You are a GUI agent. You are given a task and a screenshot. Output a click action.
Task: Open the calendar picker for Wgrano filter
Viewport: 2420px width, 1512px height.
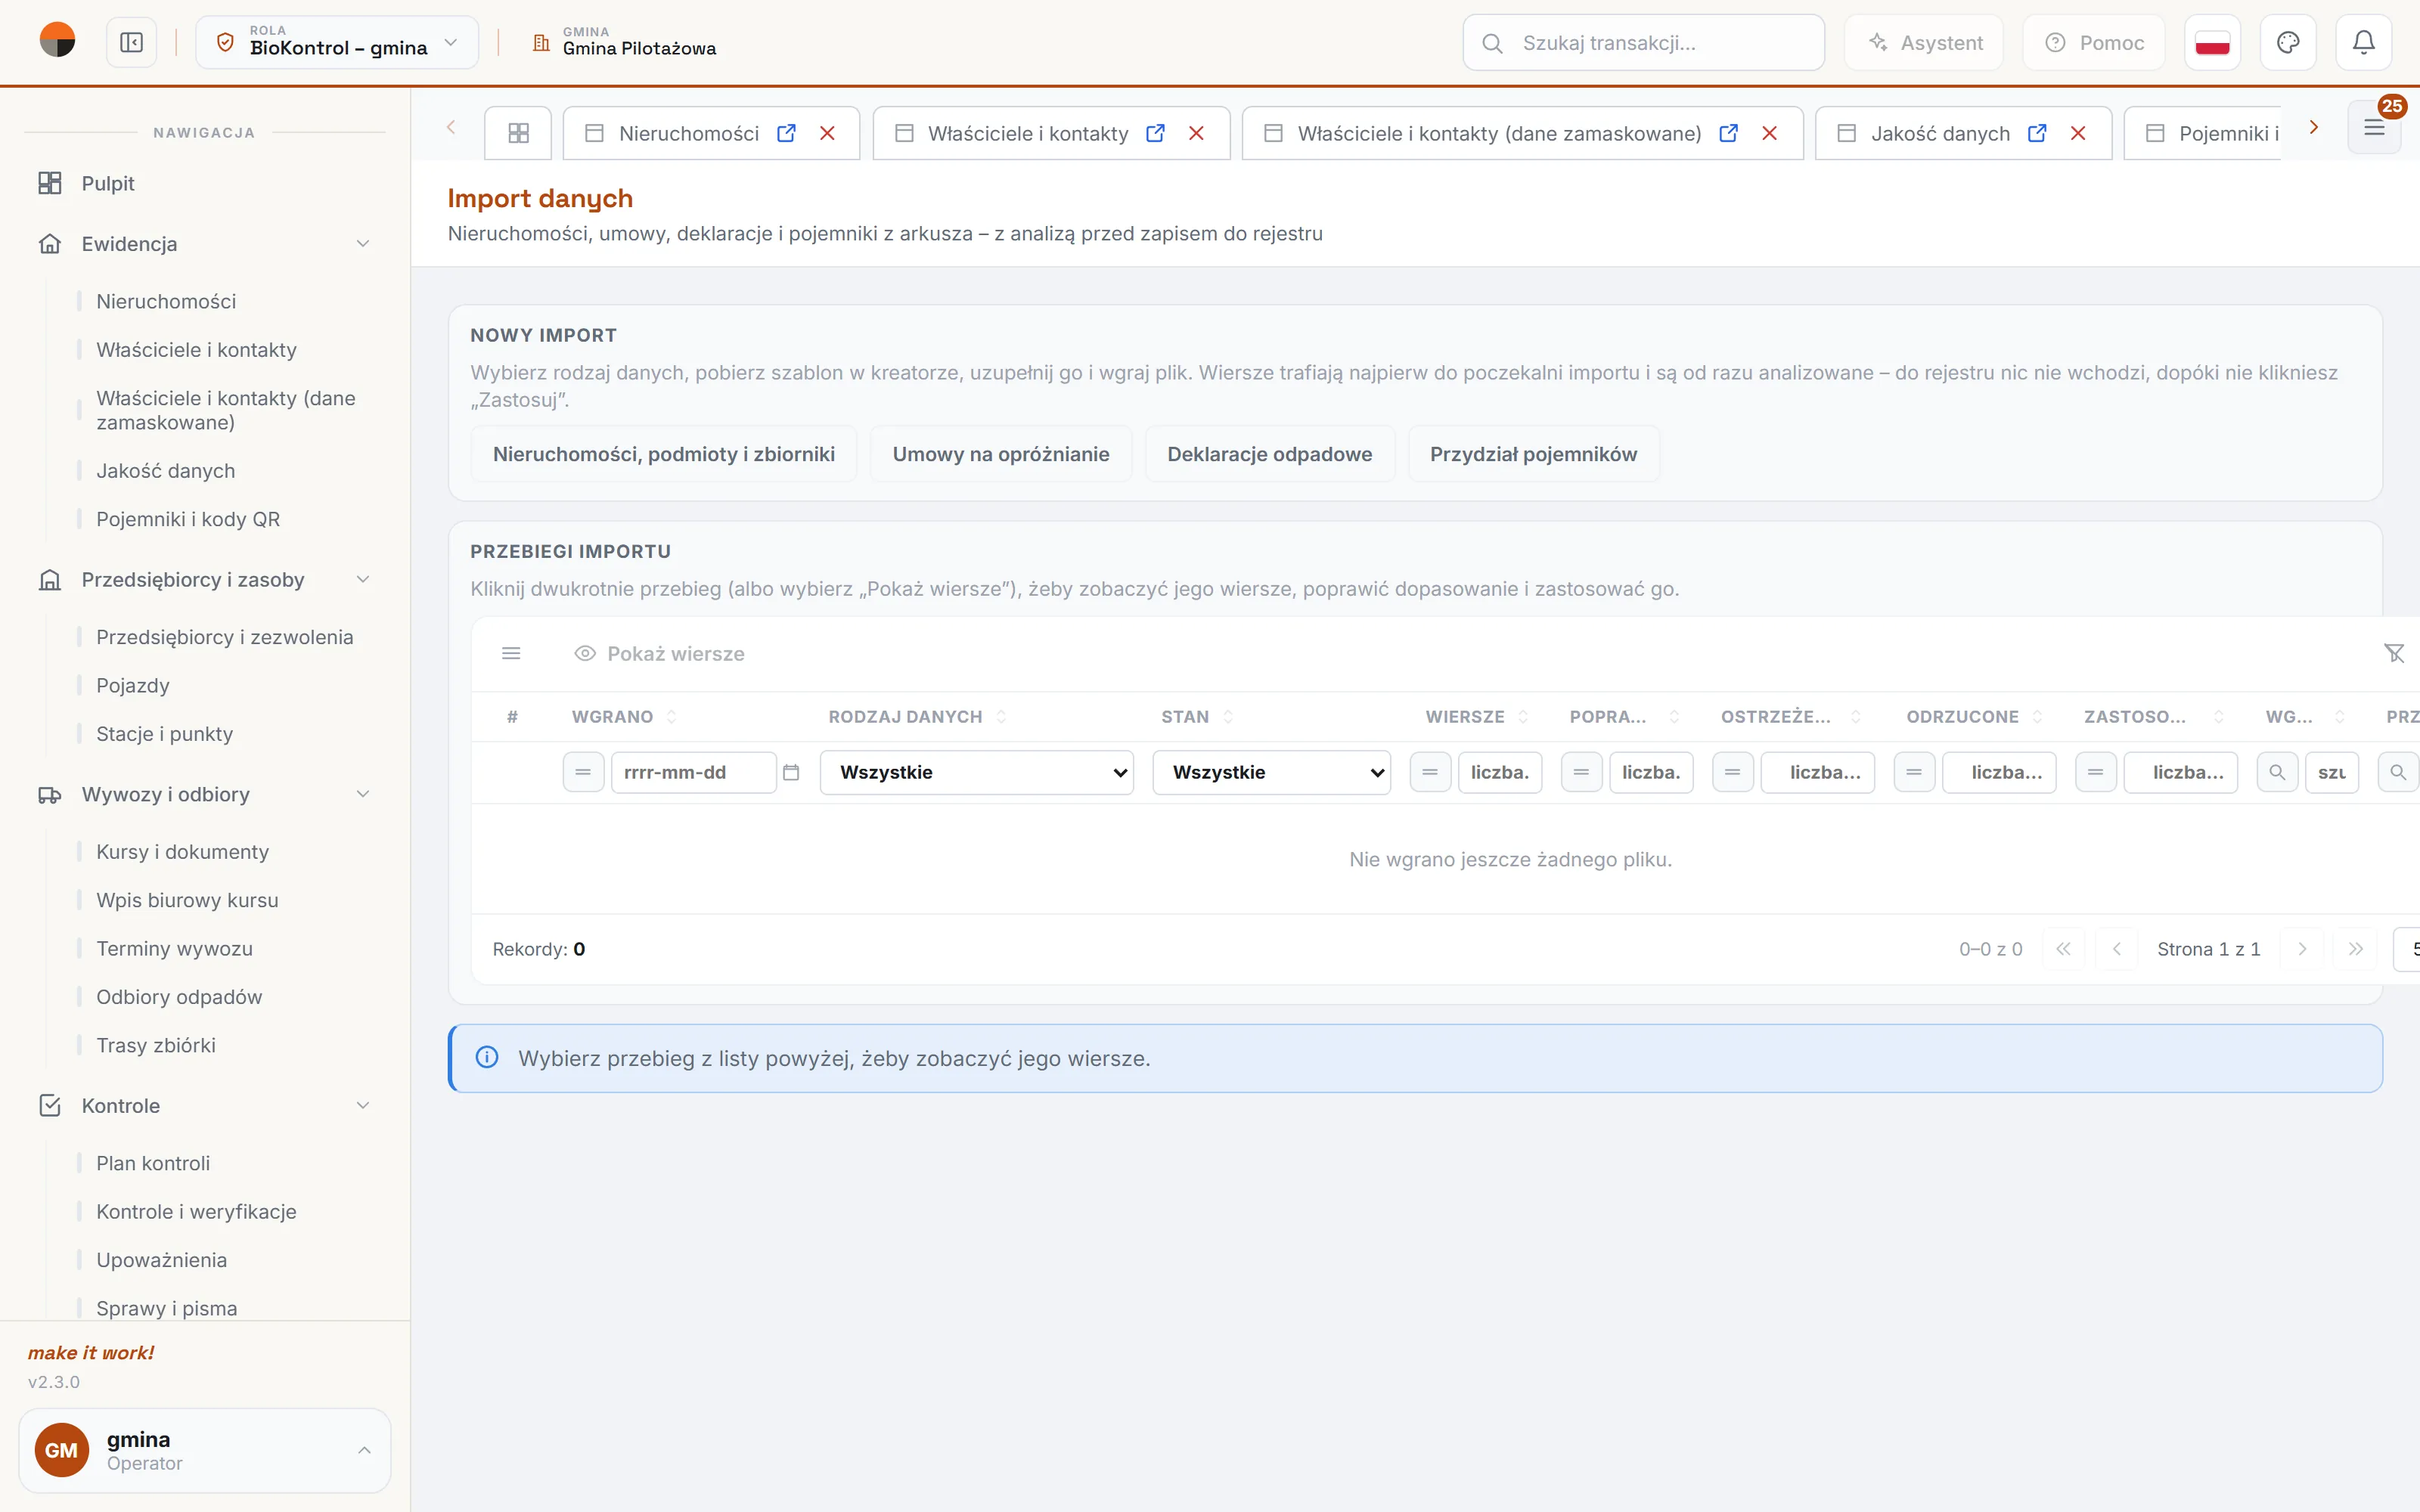(x=791, y=772)
